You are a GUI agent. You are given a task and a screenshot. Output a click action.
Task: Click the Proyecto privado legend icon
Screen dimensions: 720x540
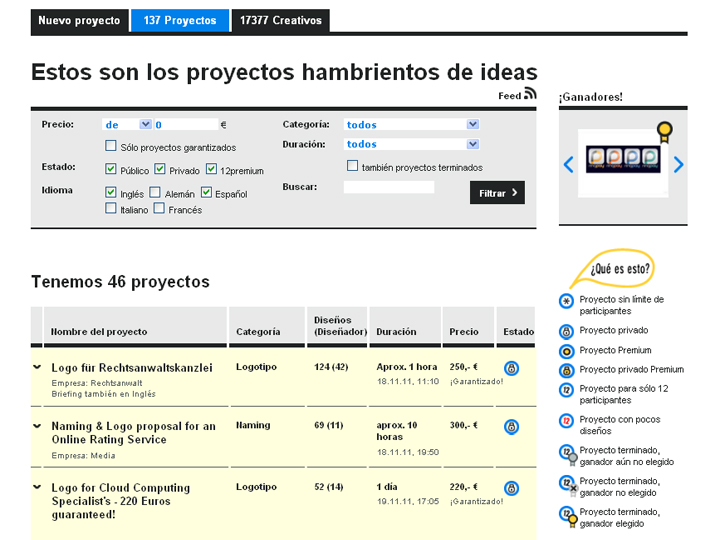566,331
